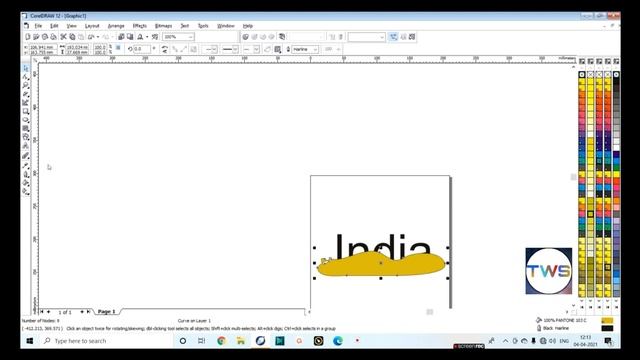Image resolution: width=640 pixels, height=360 pixels.
Task: Click the Windows search box
Action: (x=106, y=340)
